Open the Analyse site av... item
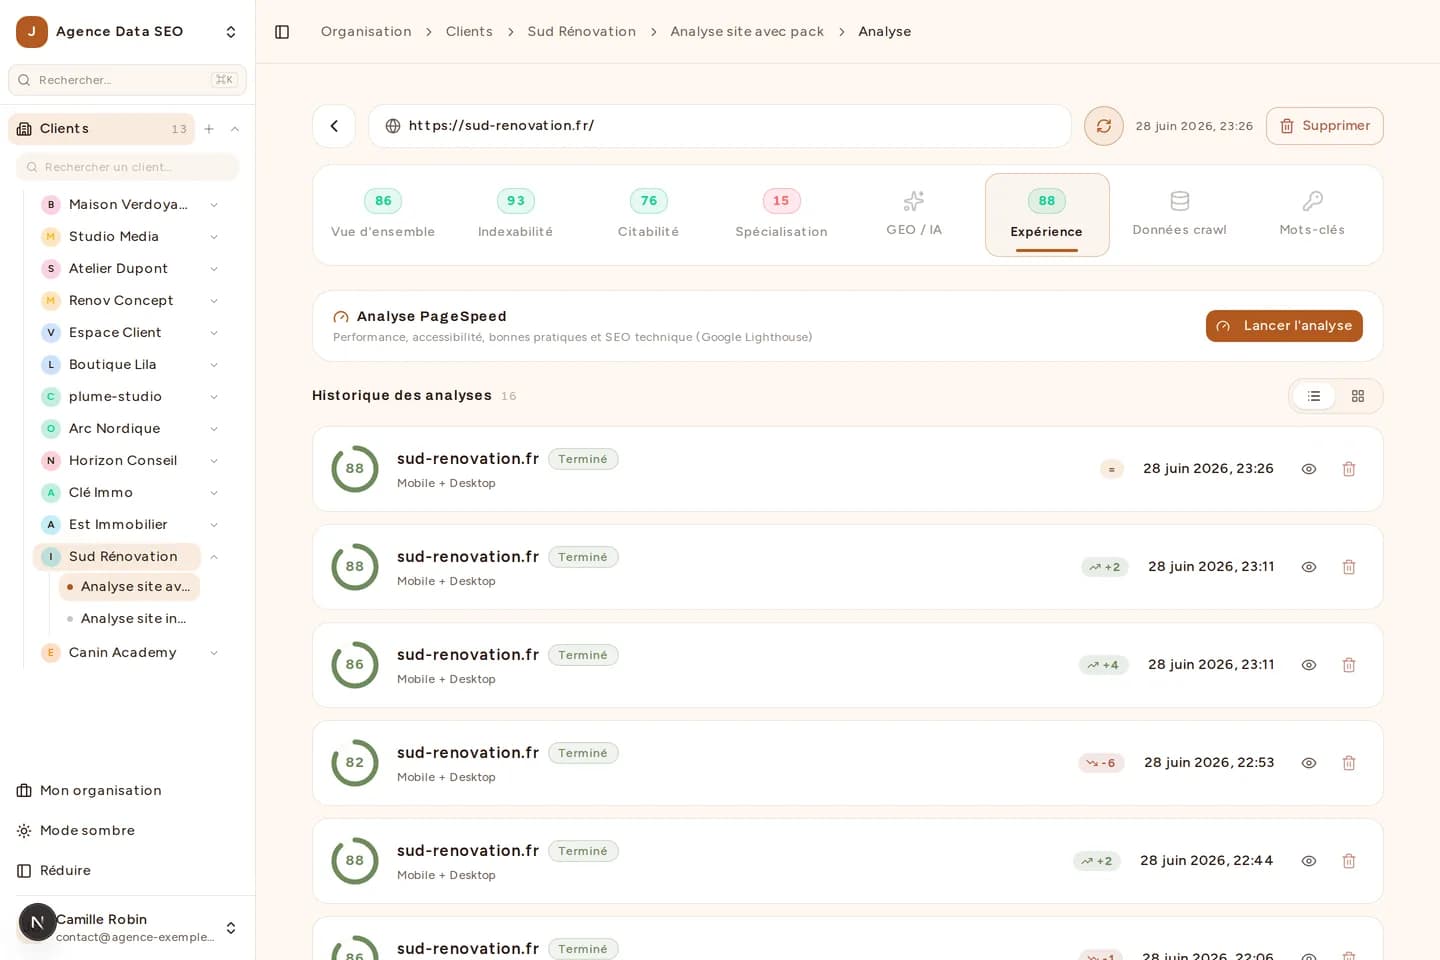The image size is (1440, 960). (129, 587)
